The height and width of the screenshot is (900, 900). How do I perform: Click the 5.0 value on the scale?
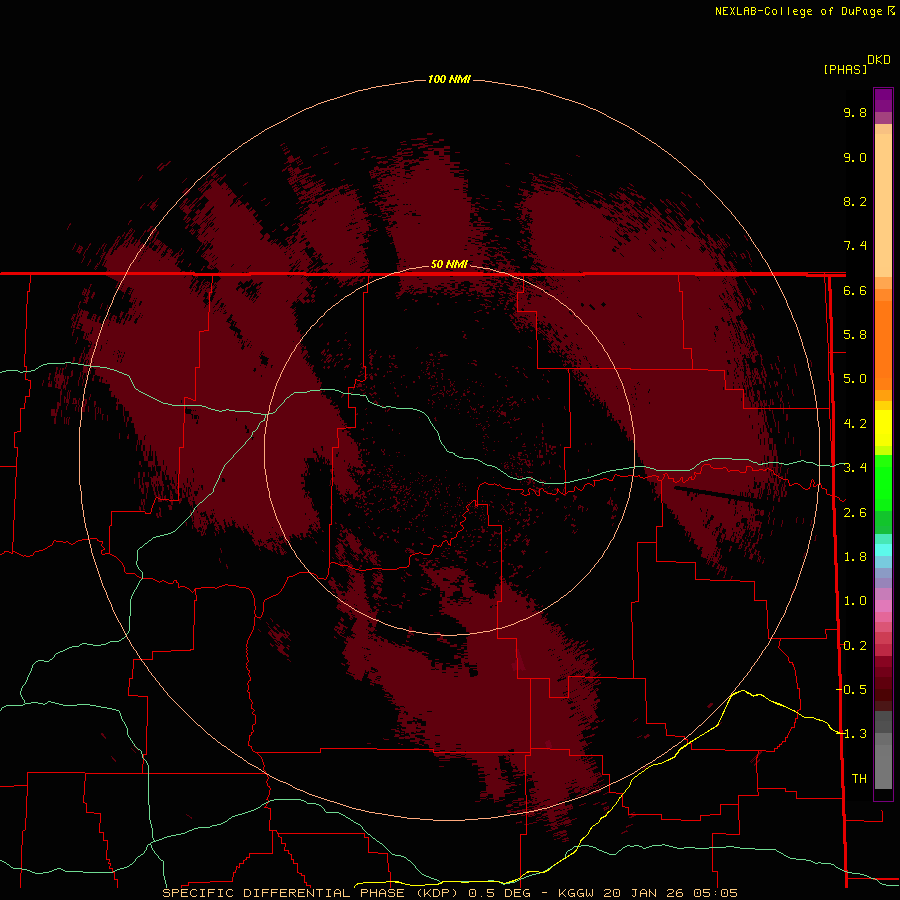(855, 379)
